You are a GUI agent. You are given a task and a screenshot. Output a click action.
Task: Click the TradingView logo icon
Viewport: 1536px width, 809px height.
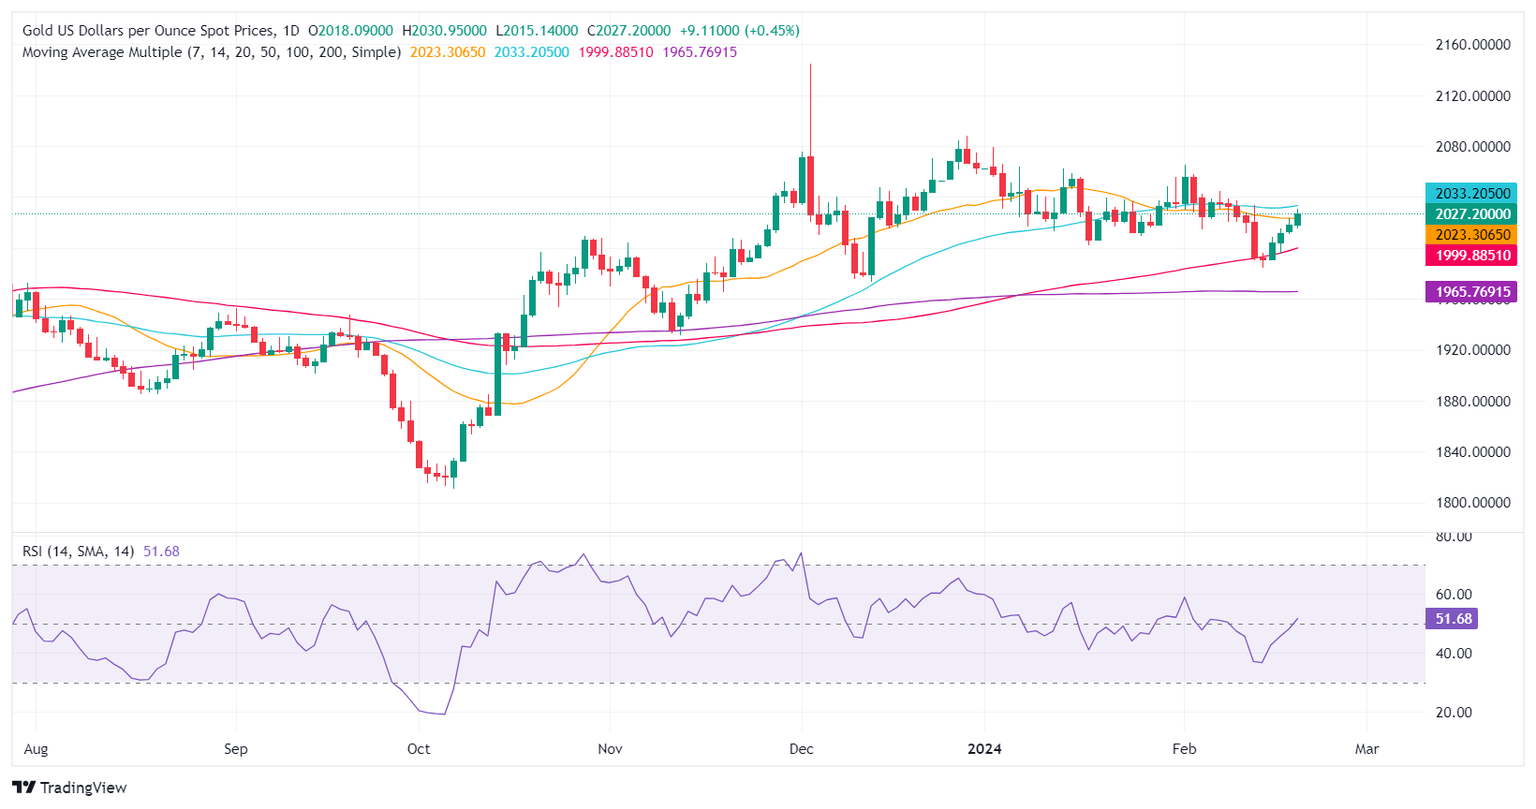pyautogui.click(x=24, y=788)
